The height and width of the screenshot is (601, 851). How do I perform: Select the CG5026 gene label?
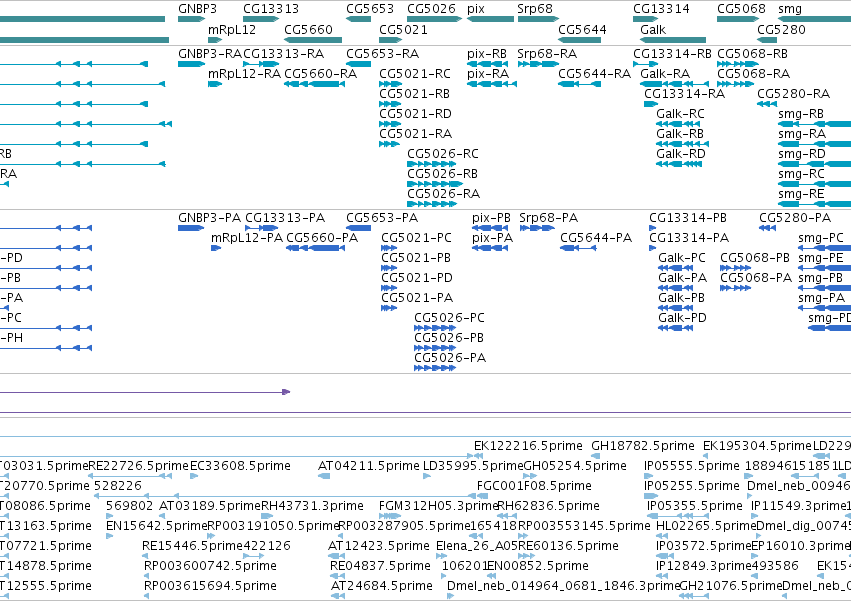point(431,9)
